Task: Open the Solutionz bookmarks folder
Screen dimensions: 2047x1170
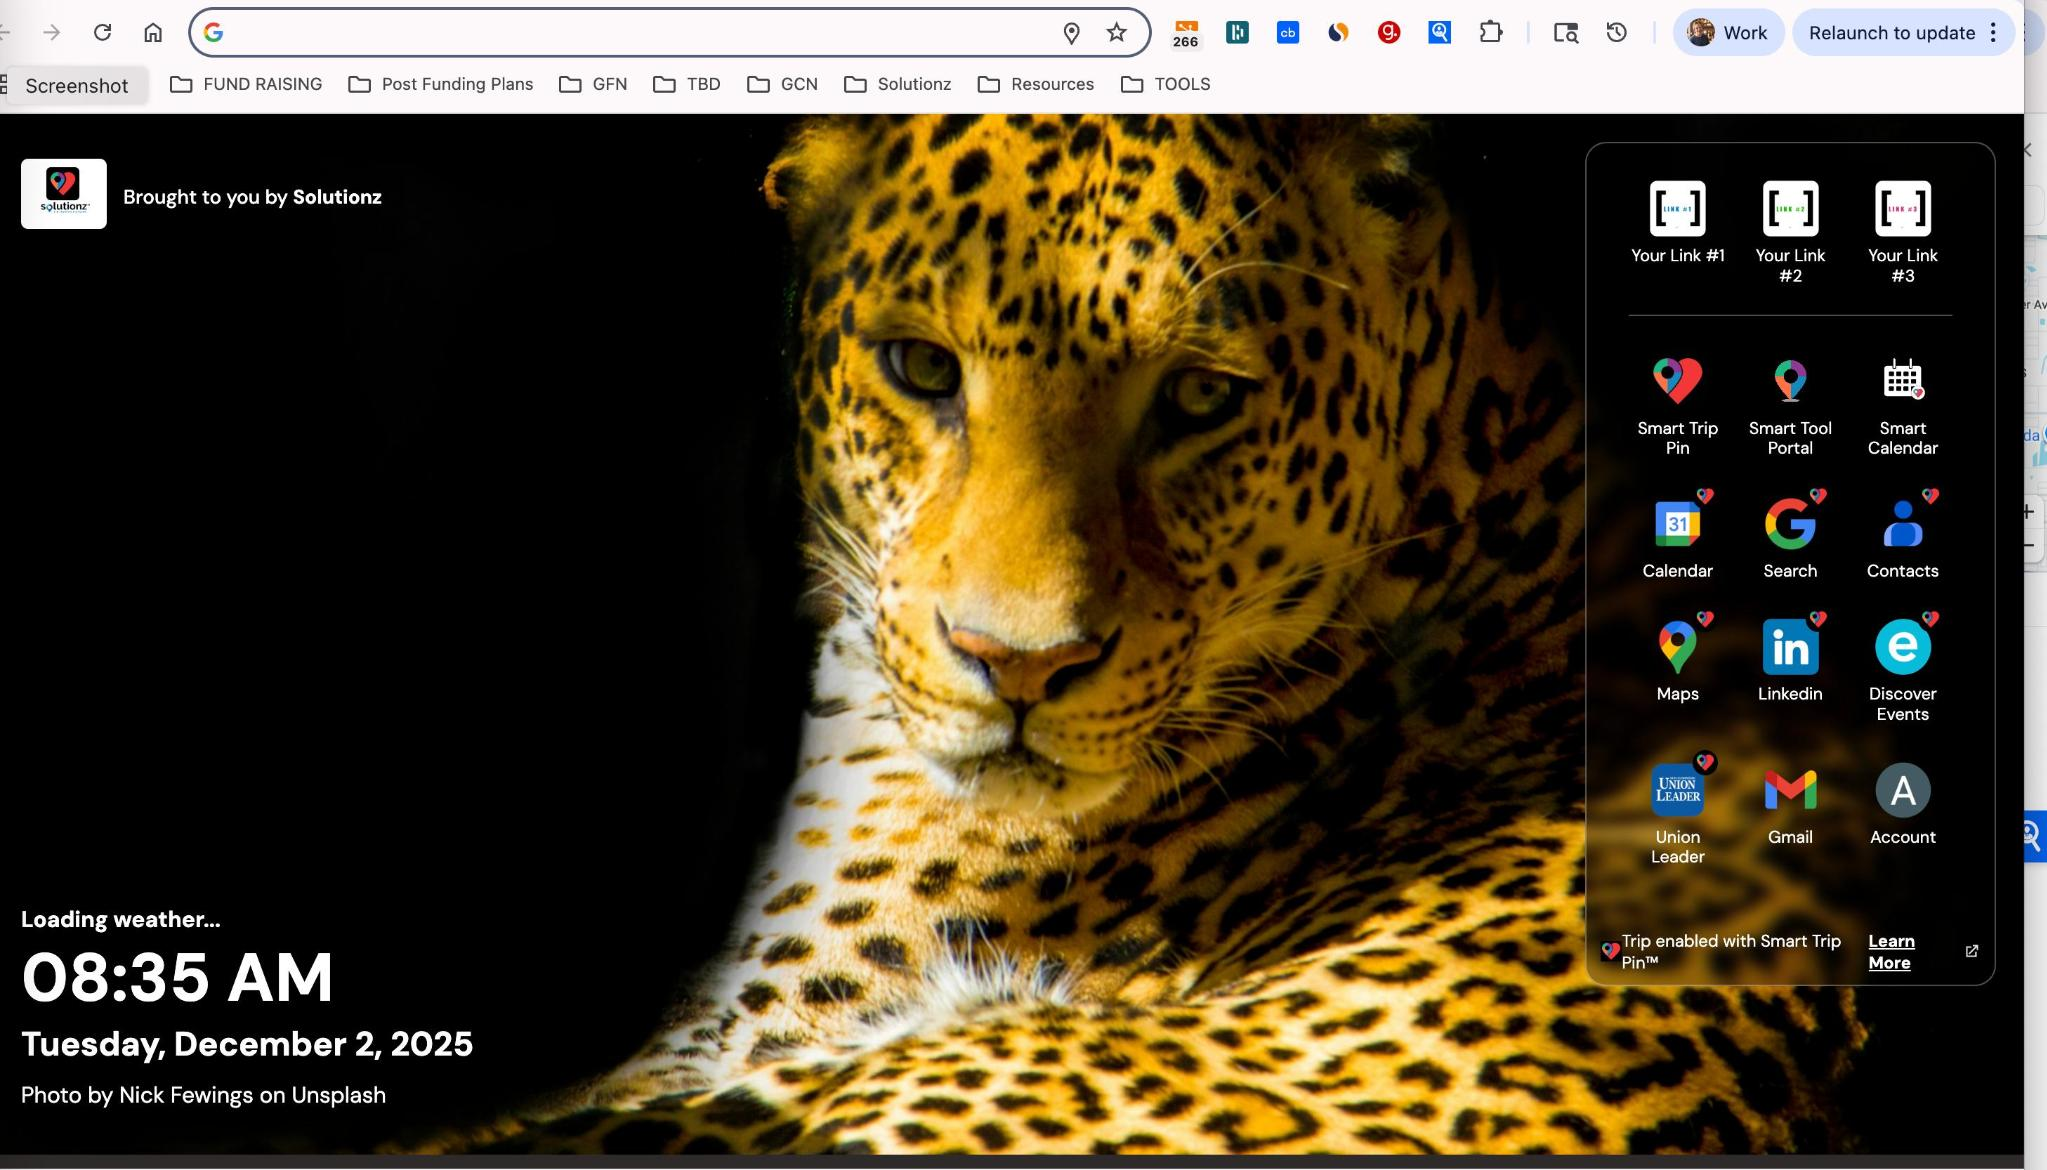Action: [x=897, y=84]
